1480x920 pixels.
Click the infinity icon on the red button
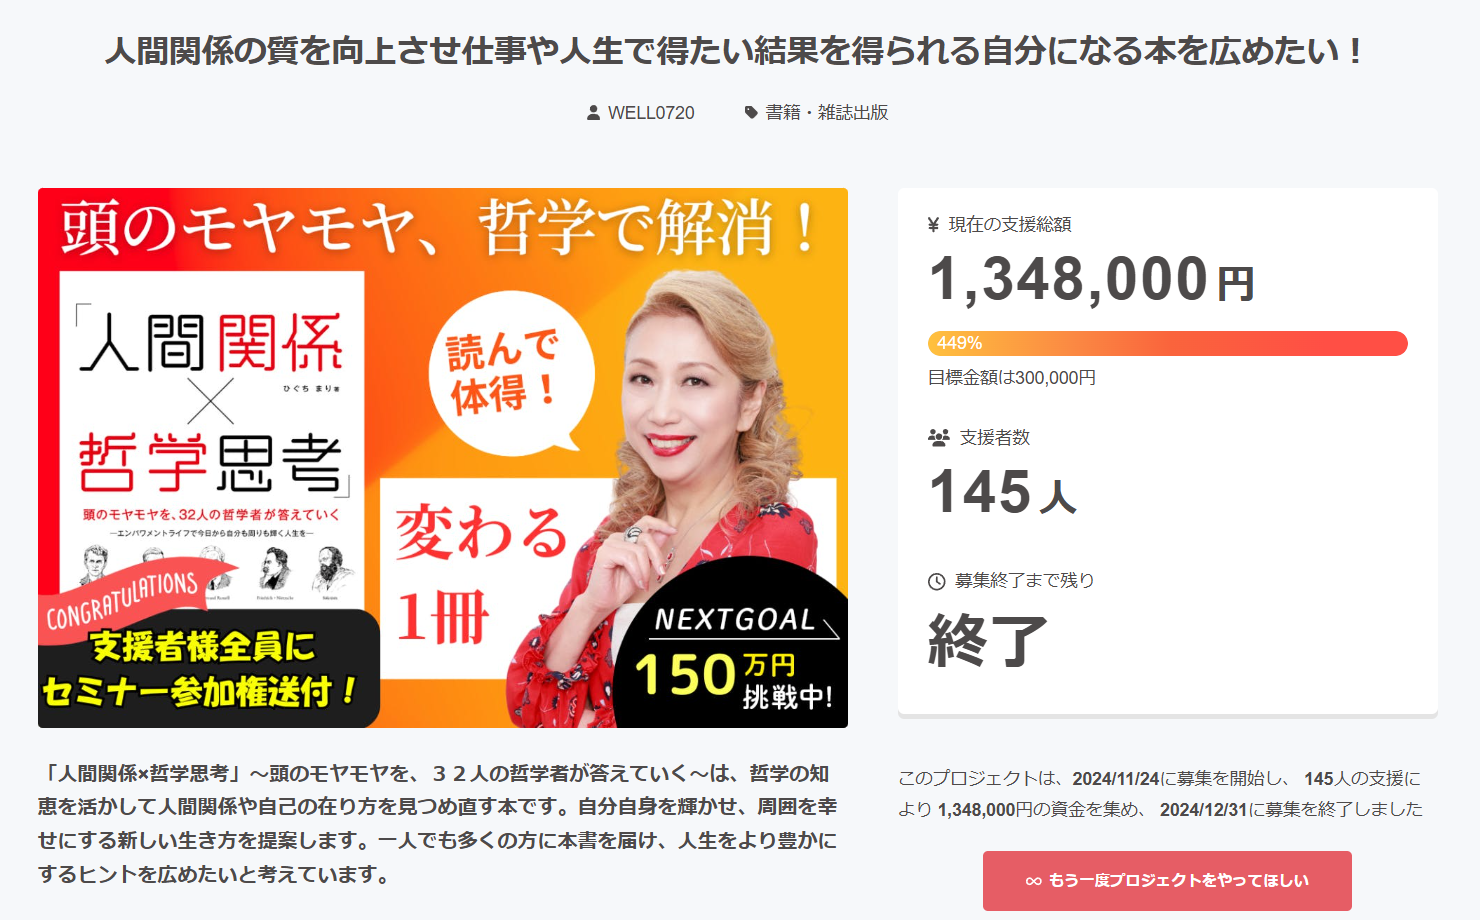click(x=1034, y=881)
